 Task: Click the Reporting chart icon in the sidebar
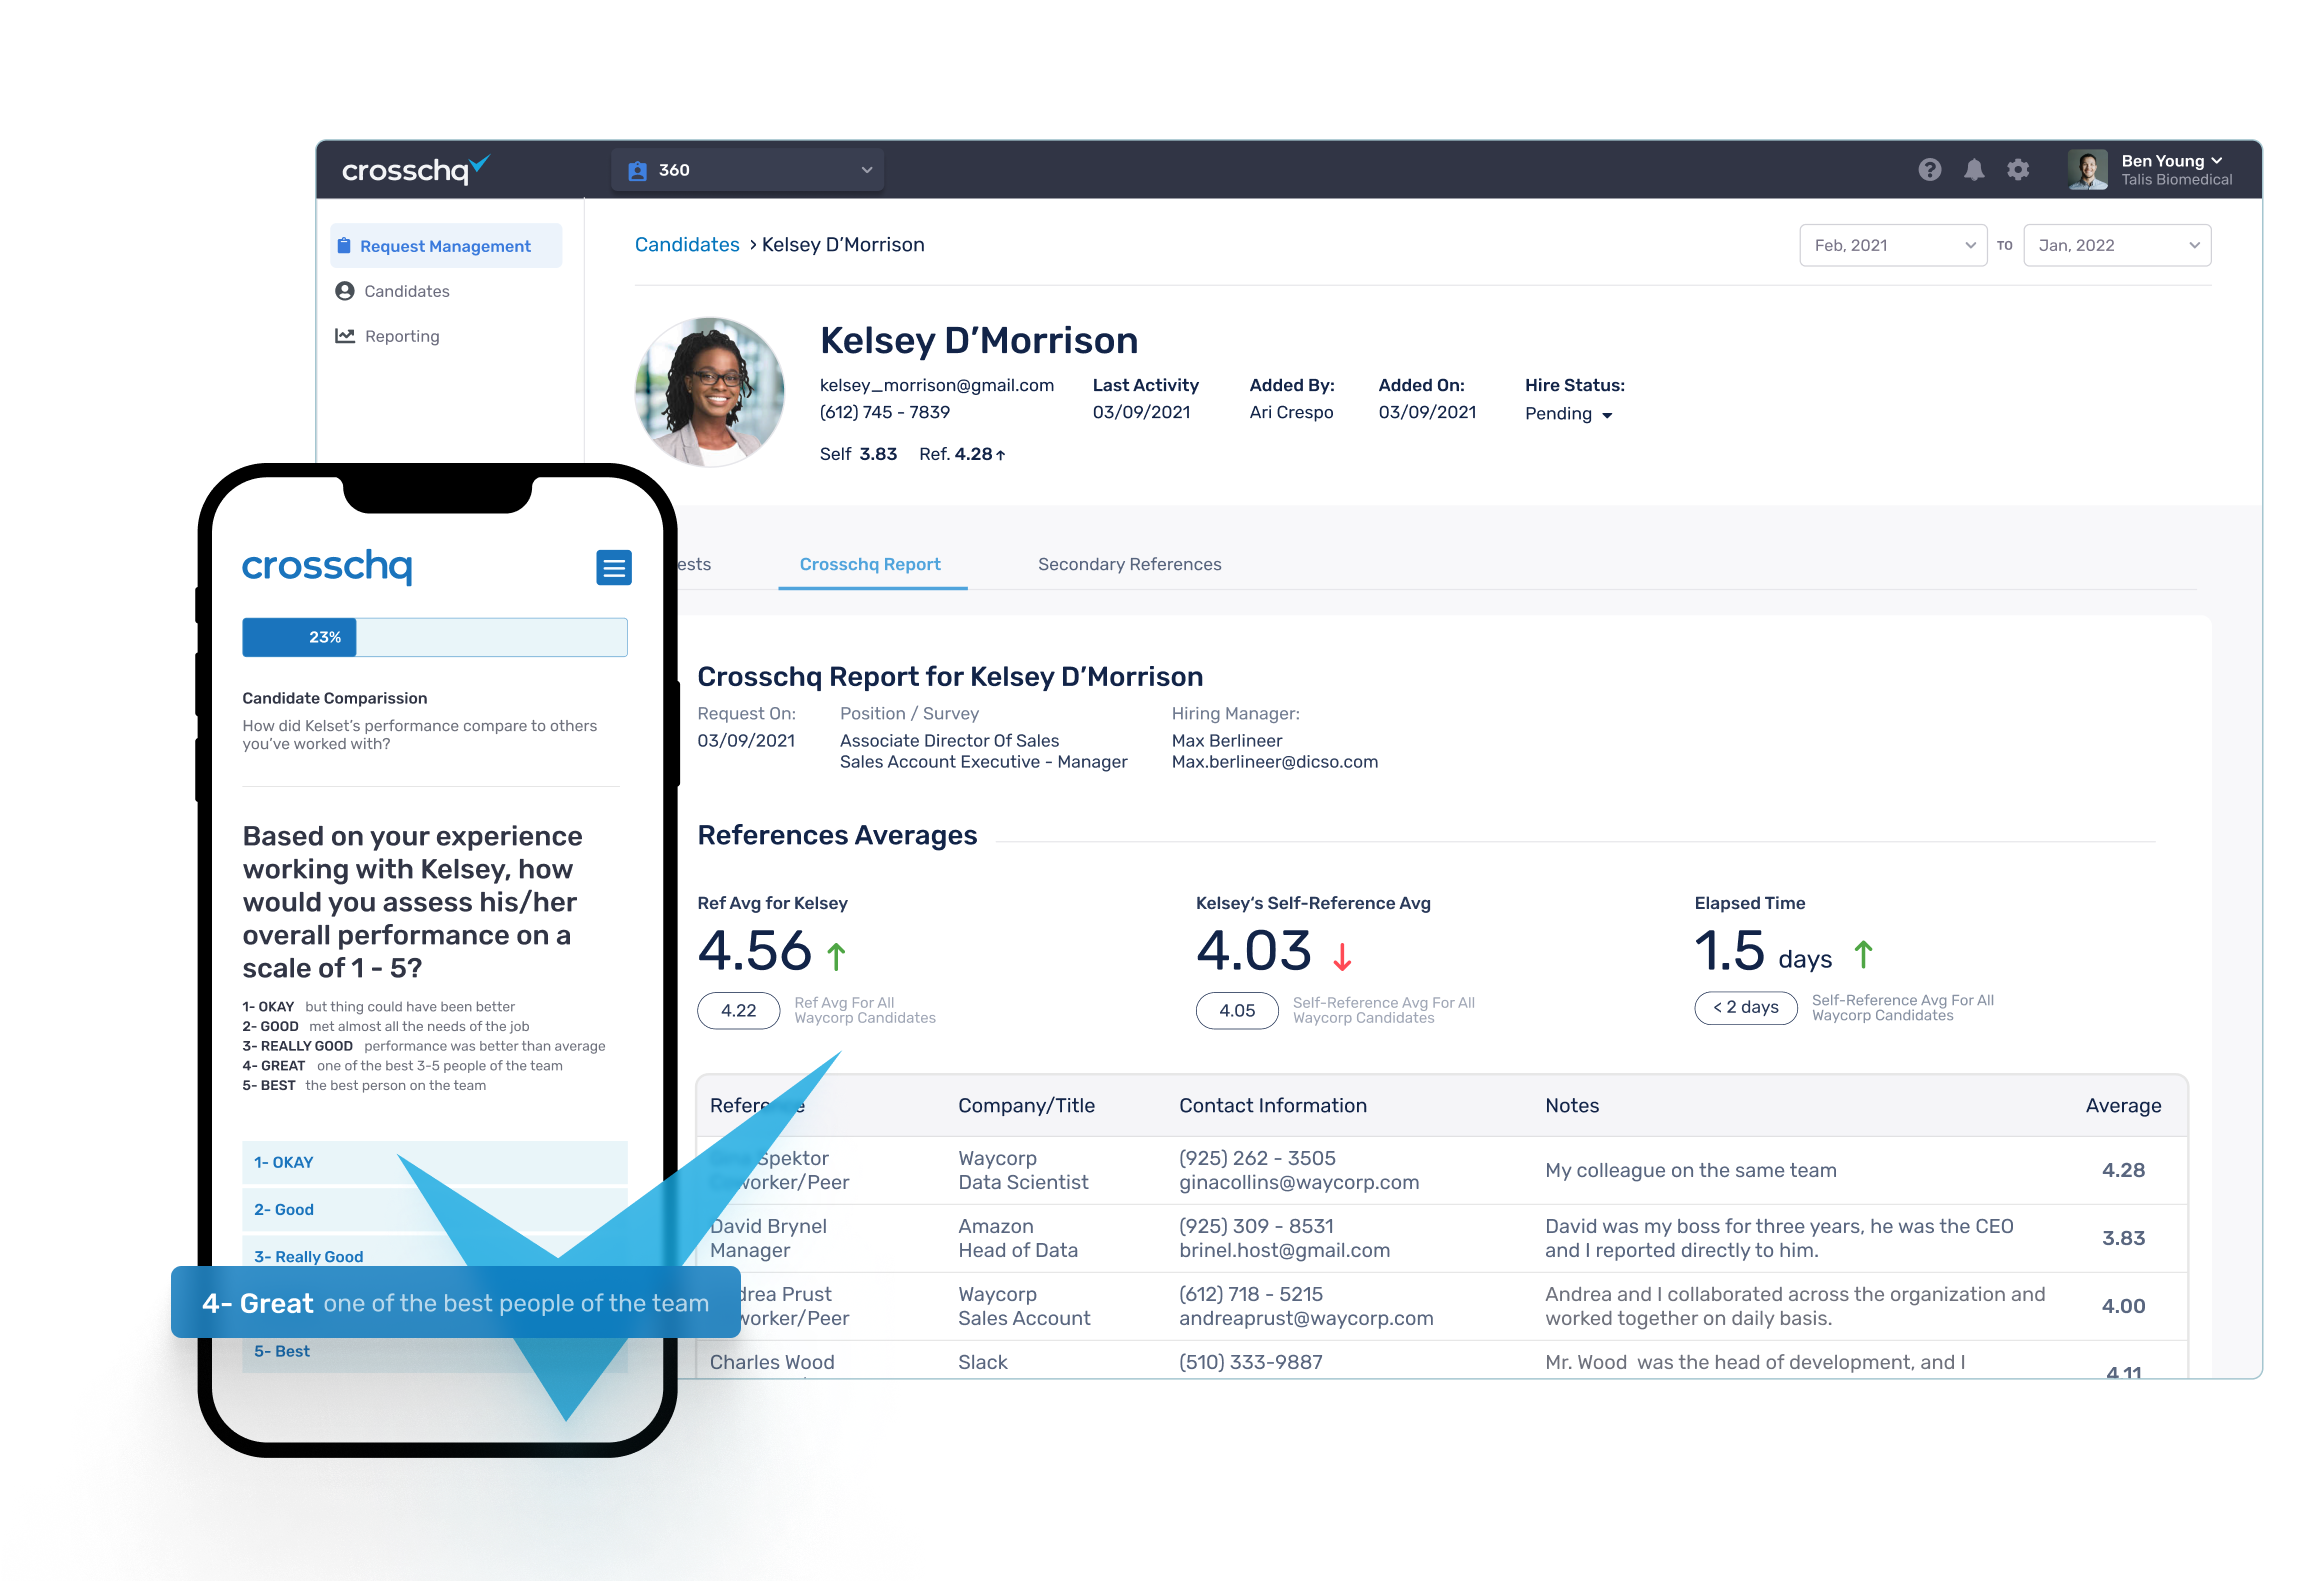345,336
